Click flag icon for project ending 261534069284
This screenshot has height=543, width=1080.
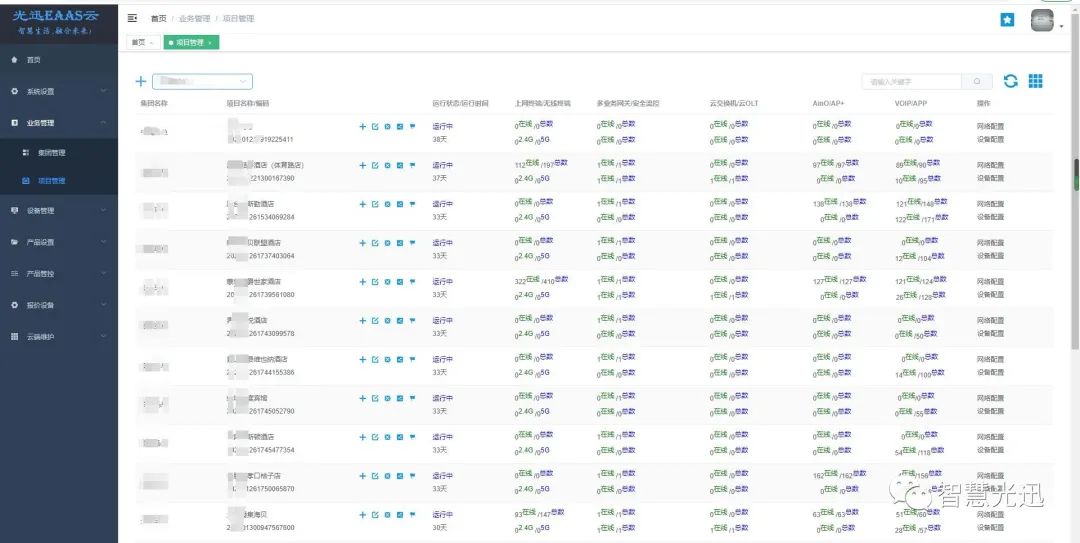pyautogui.click(x=412, y=204)
